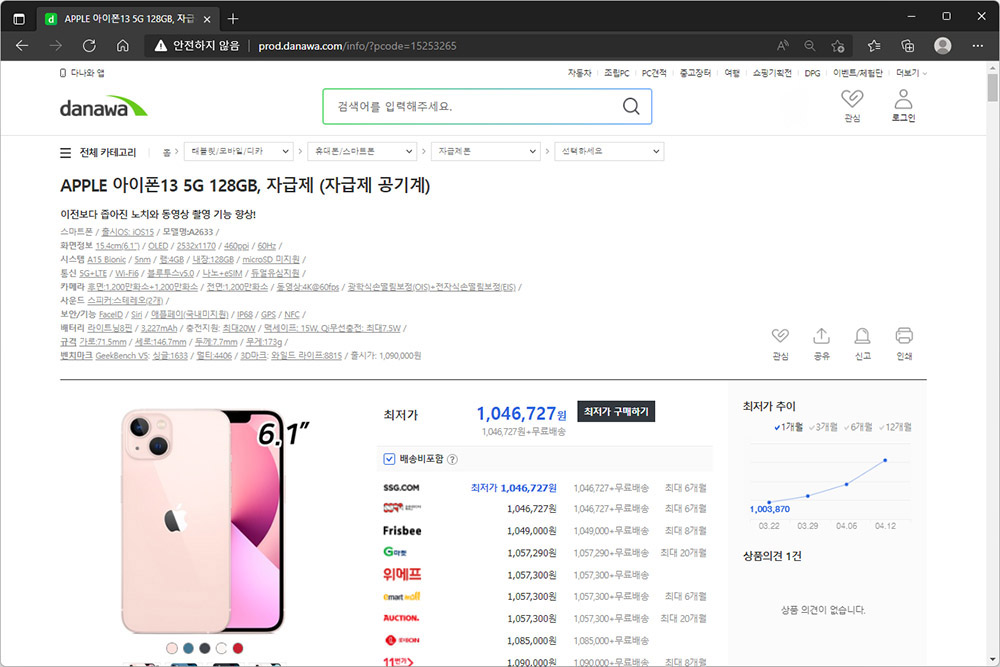Select 3개월 price trend period
1000x667 pixels.
pyautogui.click(x=823, y=427)
